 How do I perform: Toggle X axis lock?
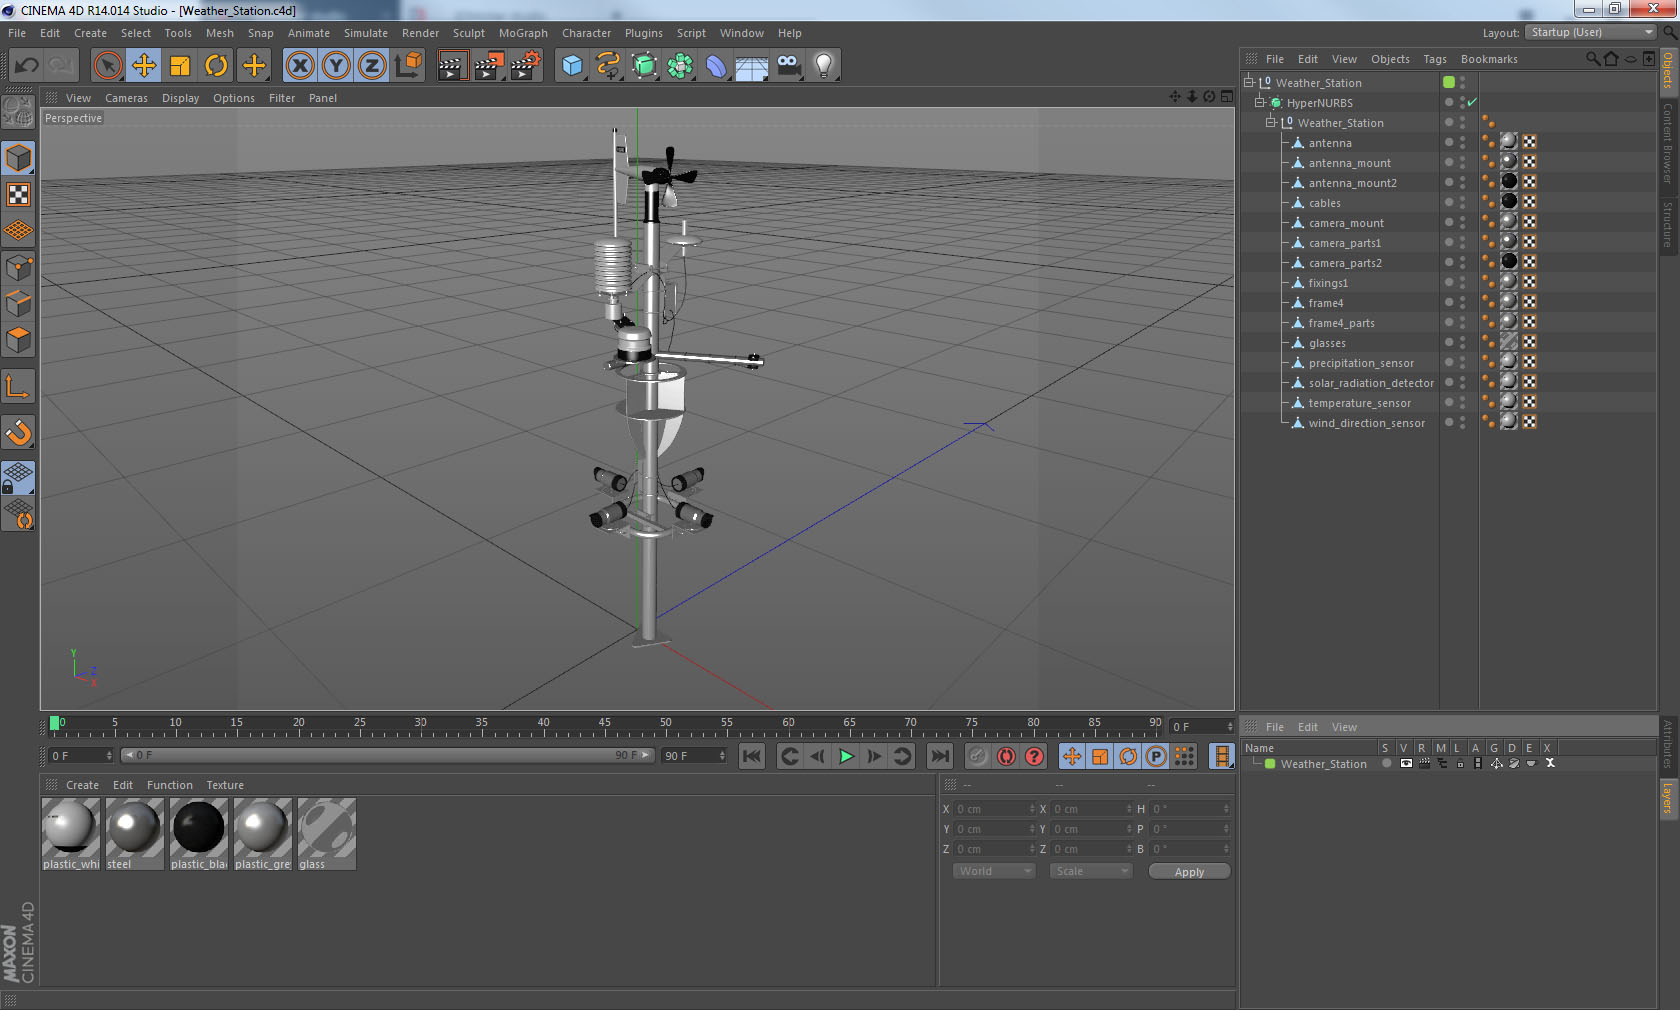[x=299, y=66]
